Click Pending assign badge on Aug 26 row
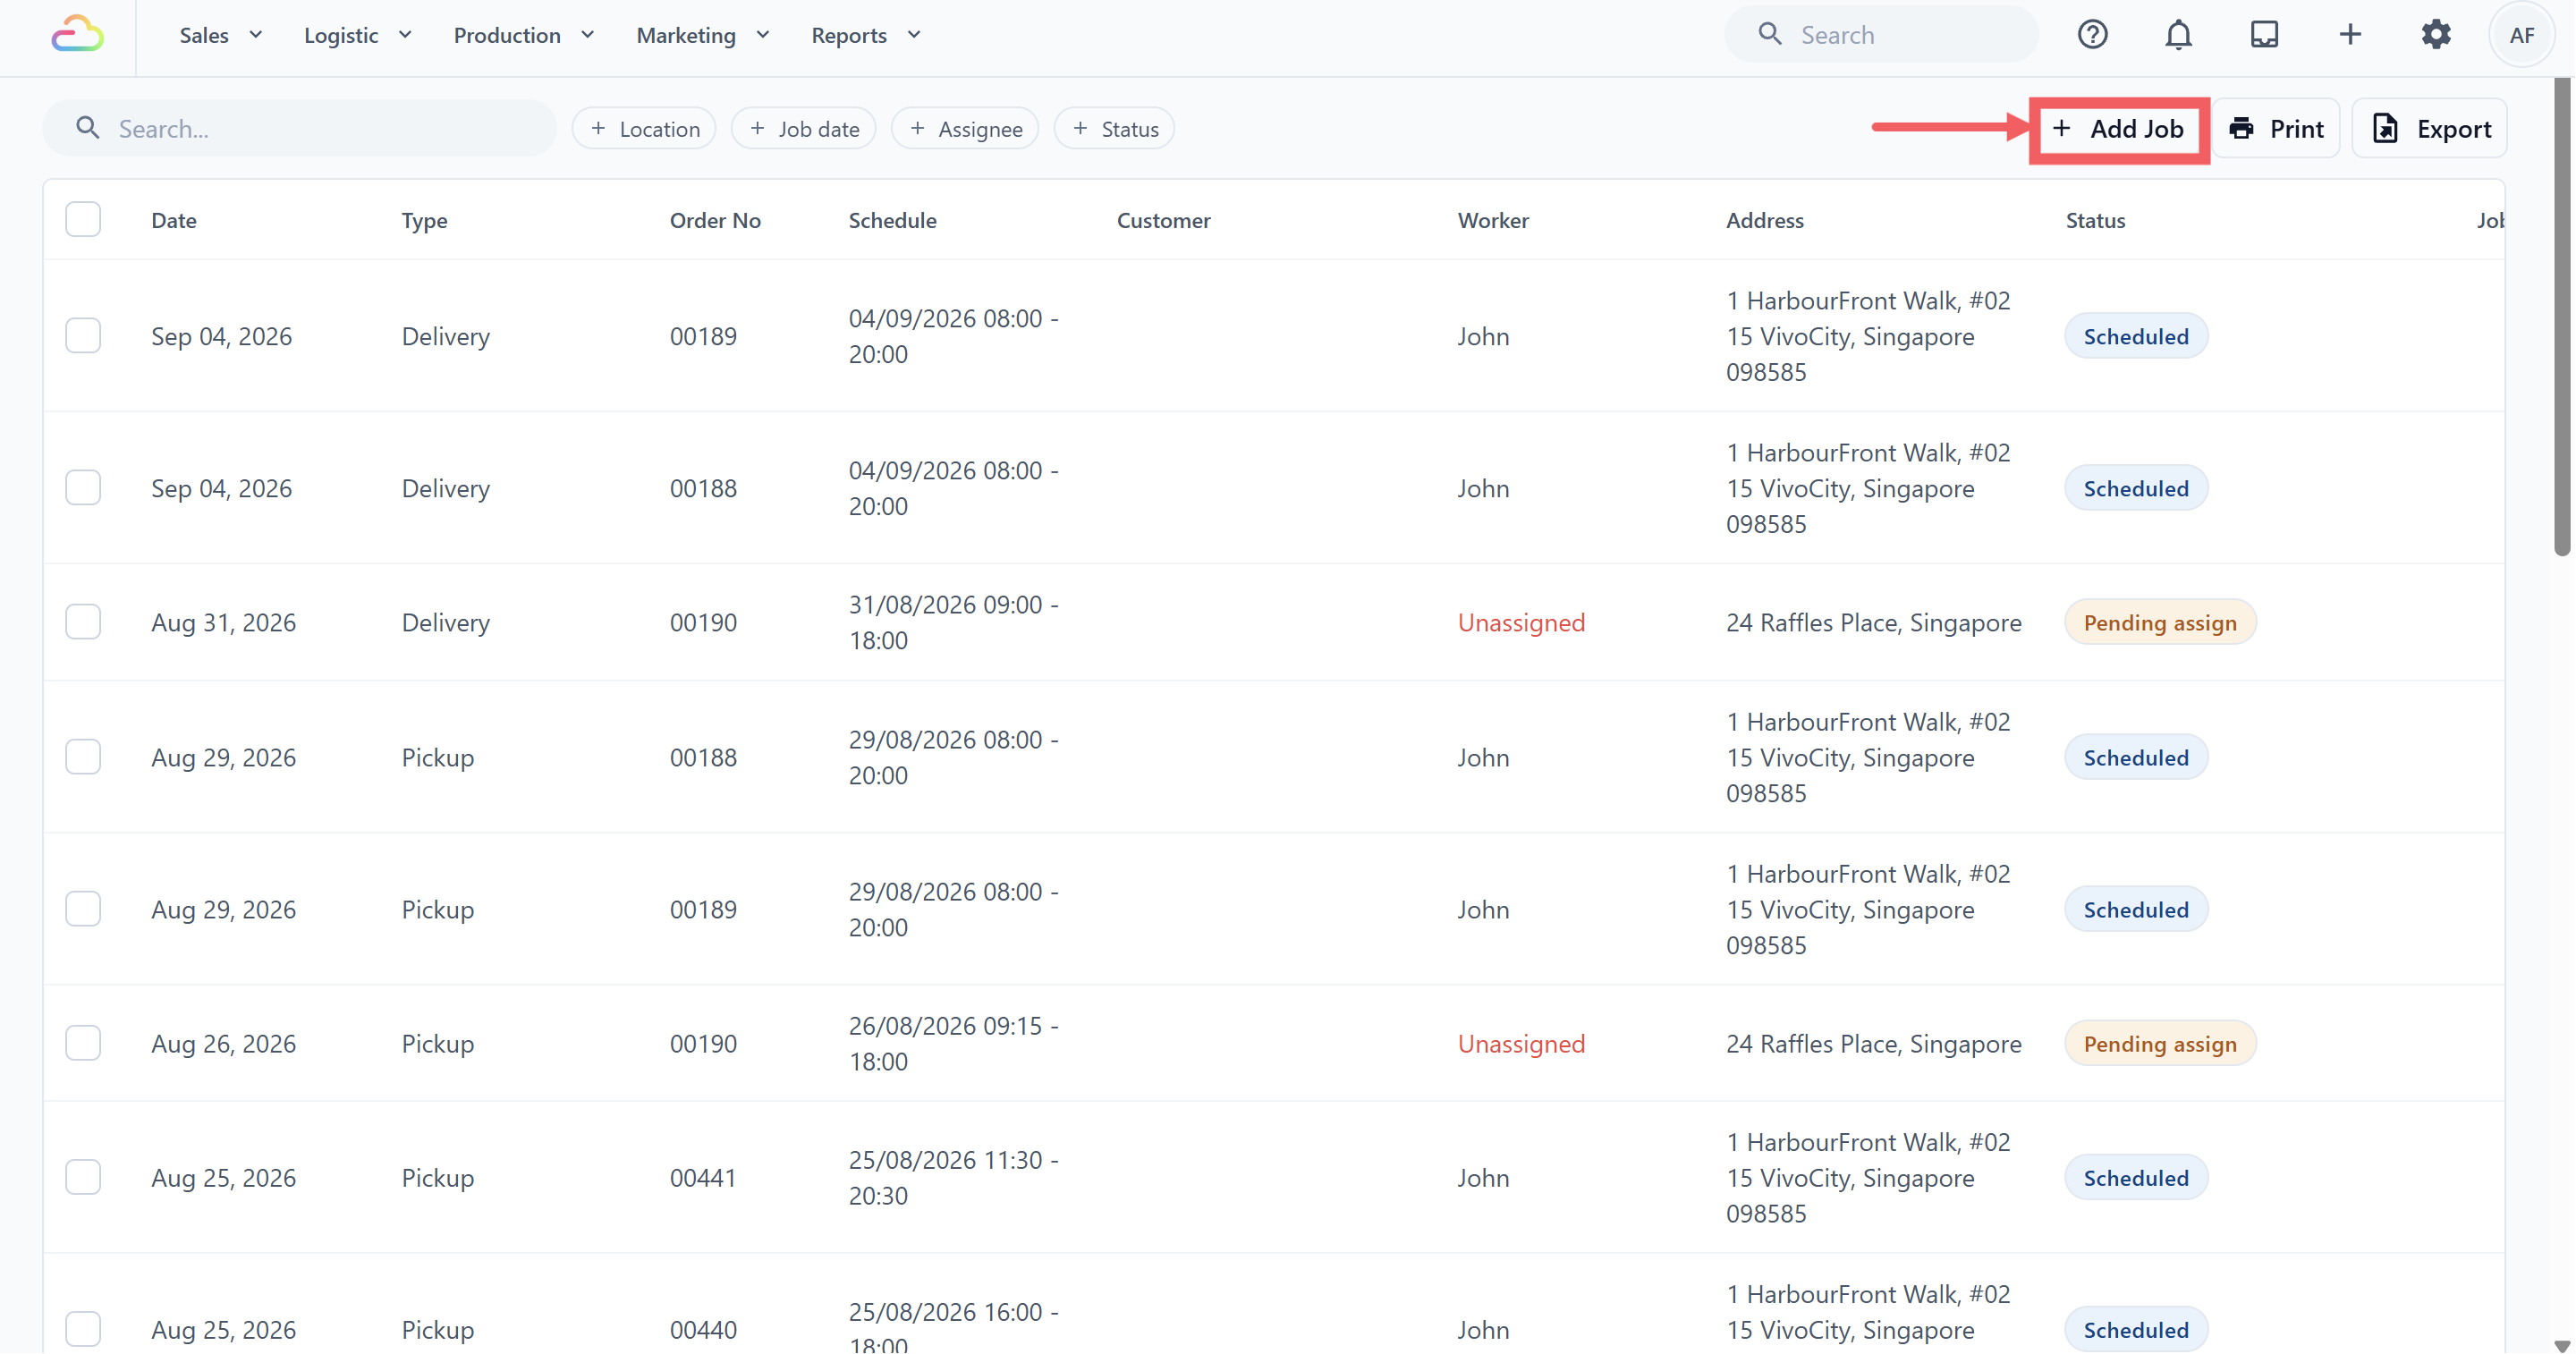This screenshot has width=2576, height=1354. point(2160,1043)
